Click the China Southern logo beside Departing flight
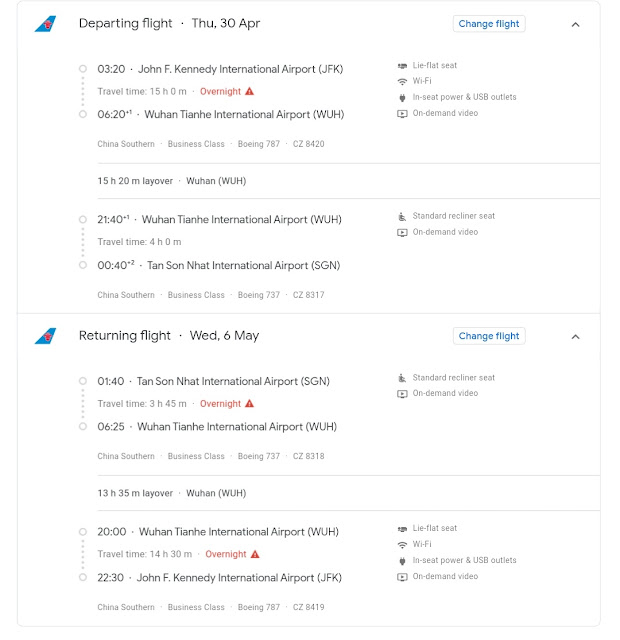 (45, 24)
